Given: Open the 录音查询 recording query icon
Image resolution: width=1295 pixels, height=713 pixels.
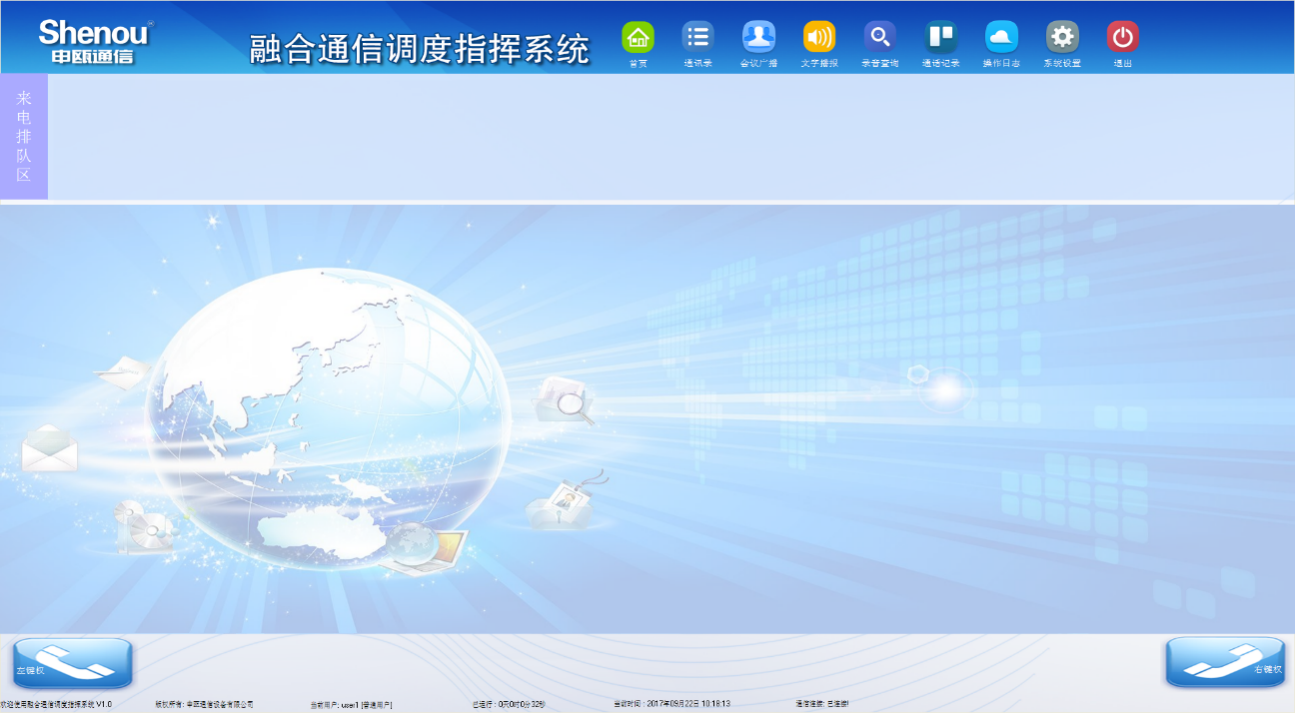Looking at the screenshot, I should [x=880, y=38].
